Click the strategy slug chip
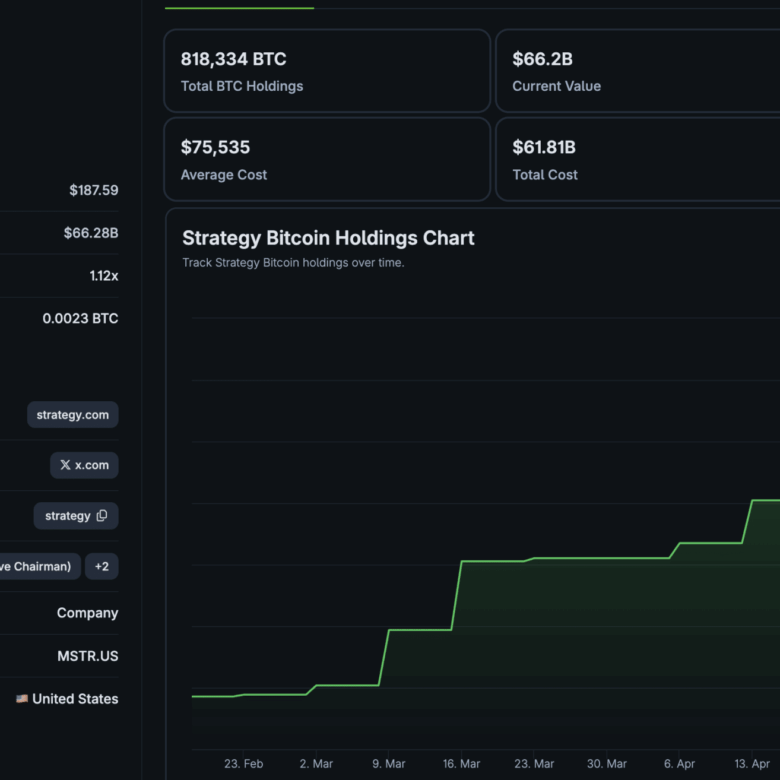Screen dimensions: 780x780 pos(76,516)
